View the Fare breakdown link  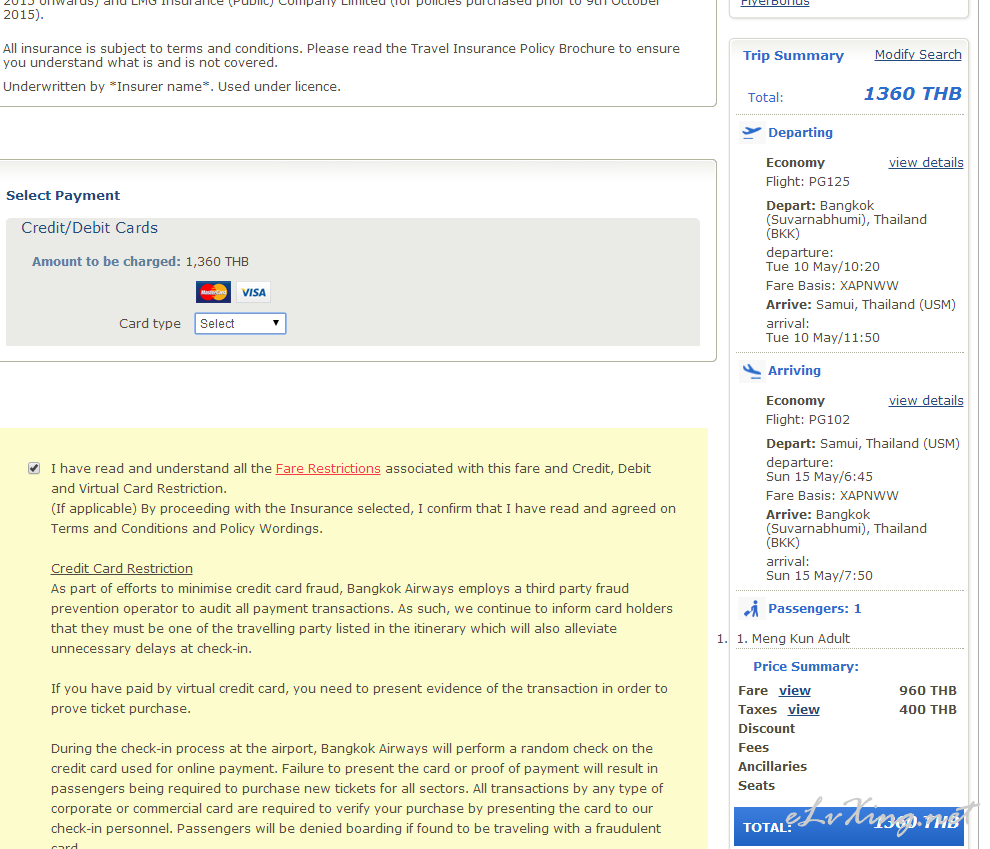tap(795, 691)
